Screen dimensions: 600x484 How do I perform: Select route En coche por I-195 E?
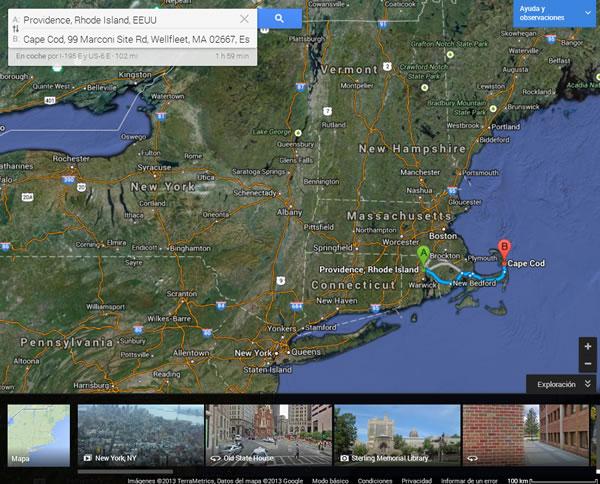coord(132,56)
